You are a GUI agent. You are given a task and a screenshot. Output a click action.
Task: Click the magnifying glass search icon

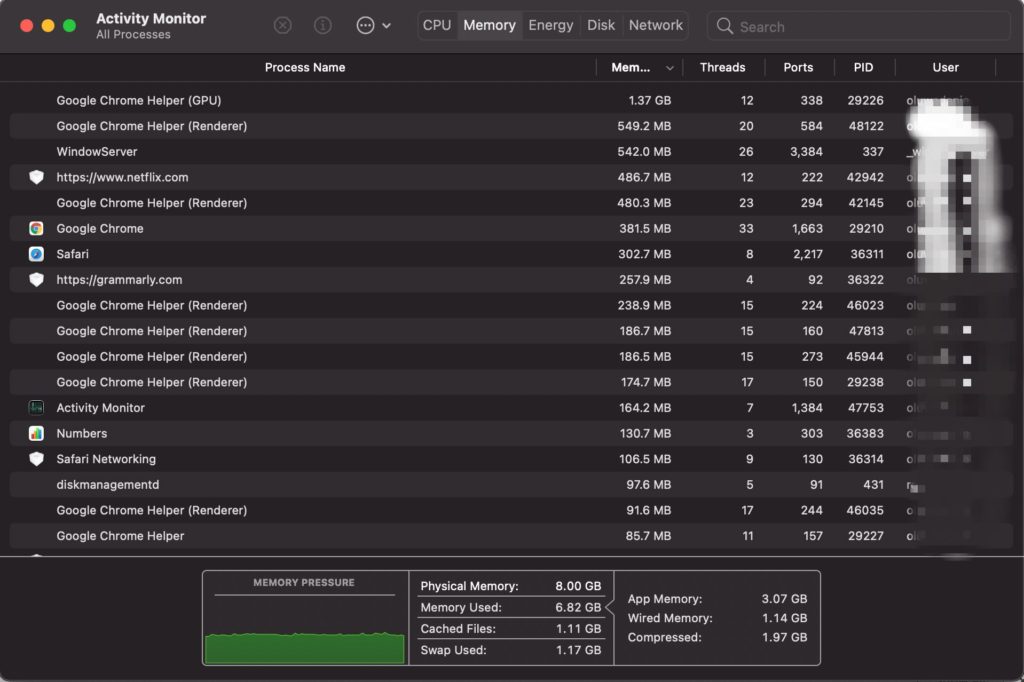724,26
